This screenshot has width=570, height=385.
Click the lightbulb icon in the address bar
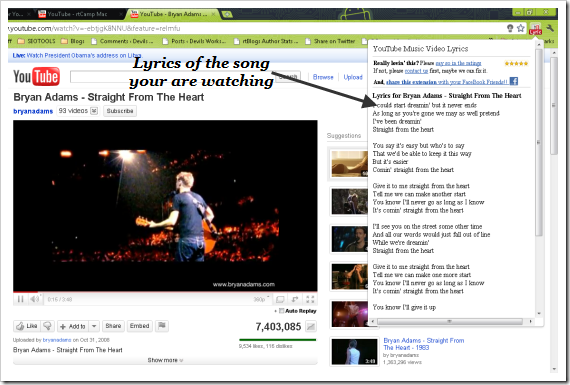click(x=510, y=28)
